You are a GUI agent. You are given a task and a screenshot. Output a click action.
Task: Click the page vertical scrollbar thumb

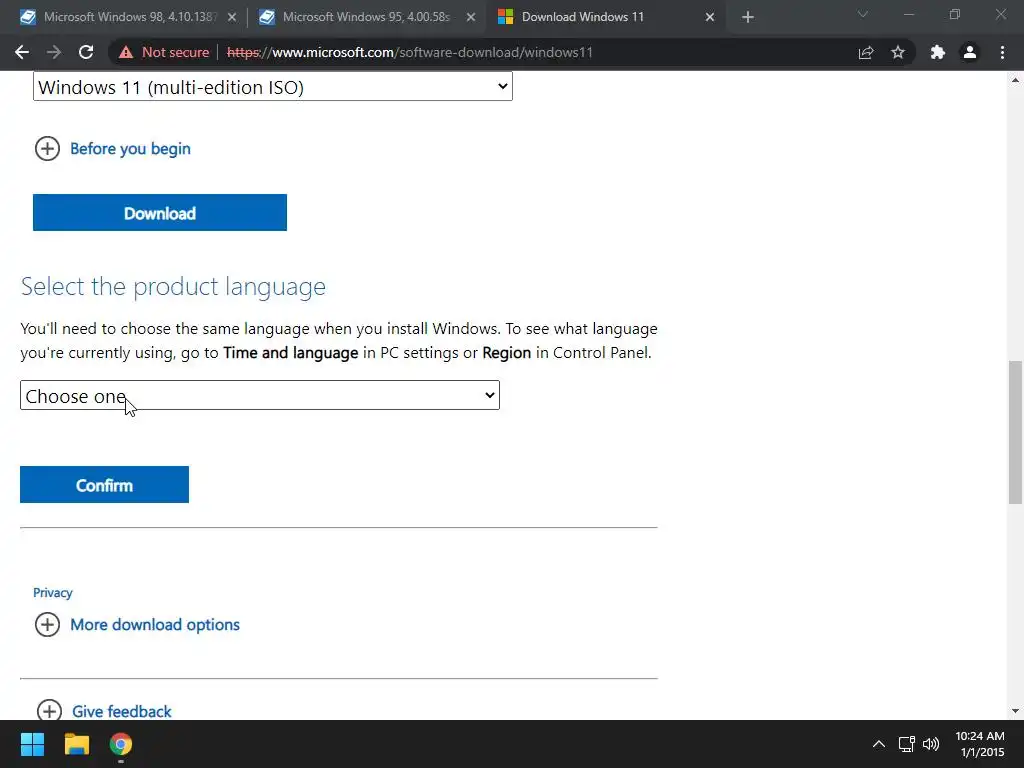(x=1015, y=432)
